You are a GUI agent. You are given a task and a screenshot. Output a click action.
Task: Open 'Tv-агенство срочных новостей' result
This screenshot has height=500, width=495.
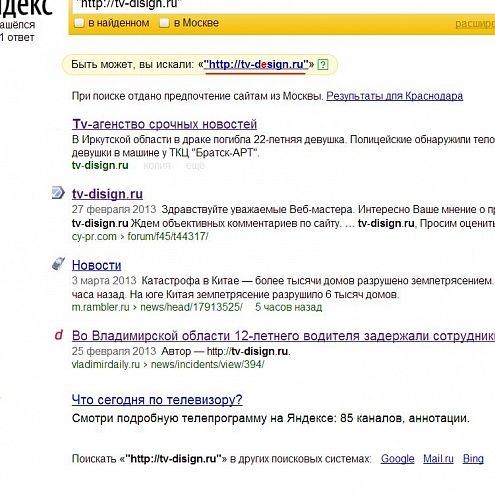(164, 124)
